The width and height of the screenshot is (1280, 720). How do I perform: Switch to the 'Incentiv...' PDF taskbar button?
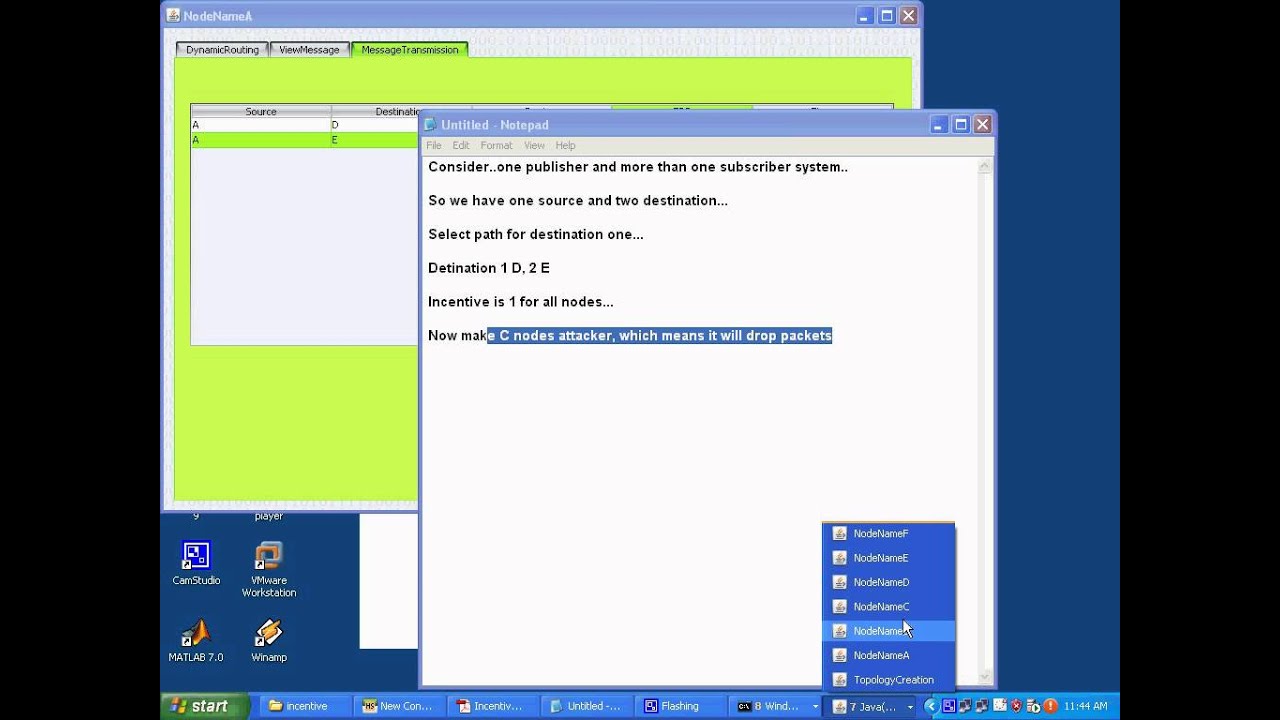(x=495, y=706)
